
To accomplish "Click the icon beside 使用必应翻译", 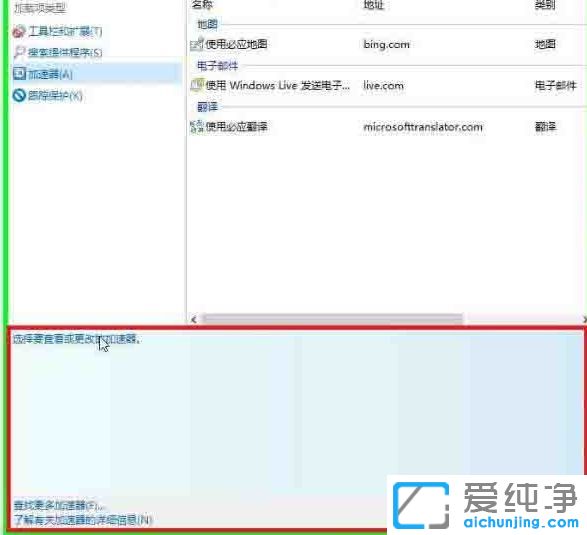I will point(197,127).
